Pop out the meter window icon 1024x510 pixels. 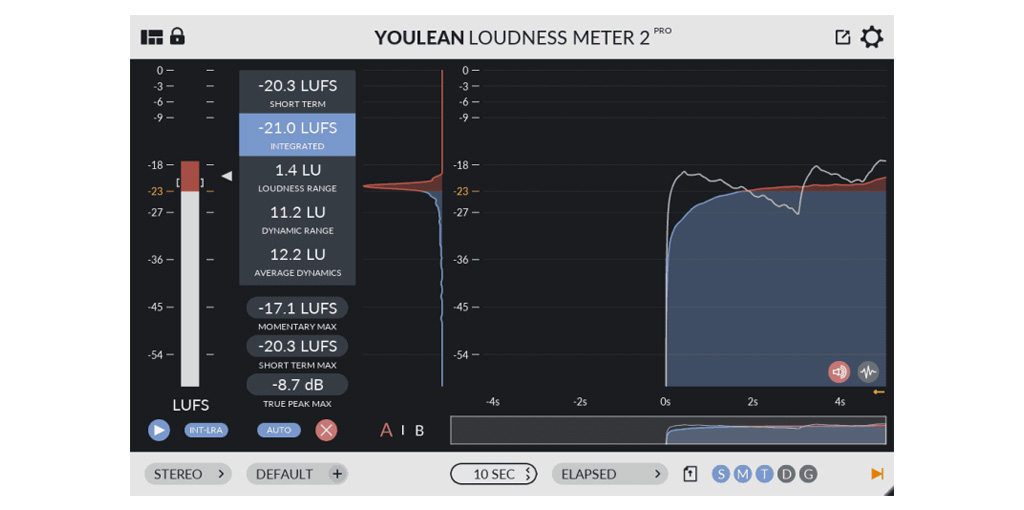tap(843, 37)
